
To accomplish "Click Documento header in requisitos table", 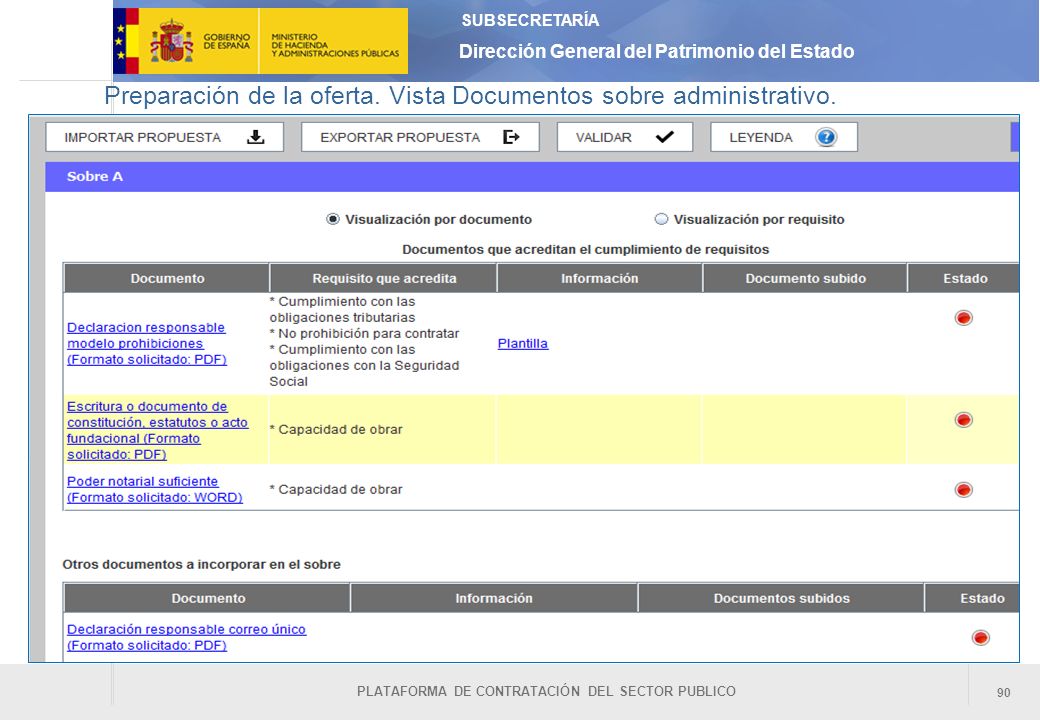I will [x=167, y=278].
